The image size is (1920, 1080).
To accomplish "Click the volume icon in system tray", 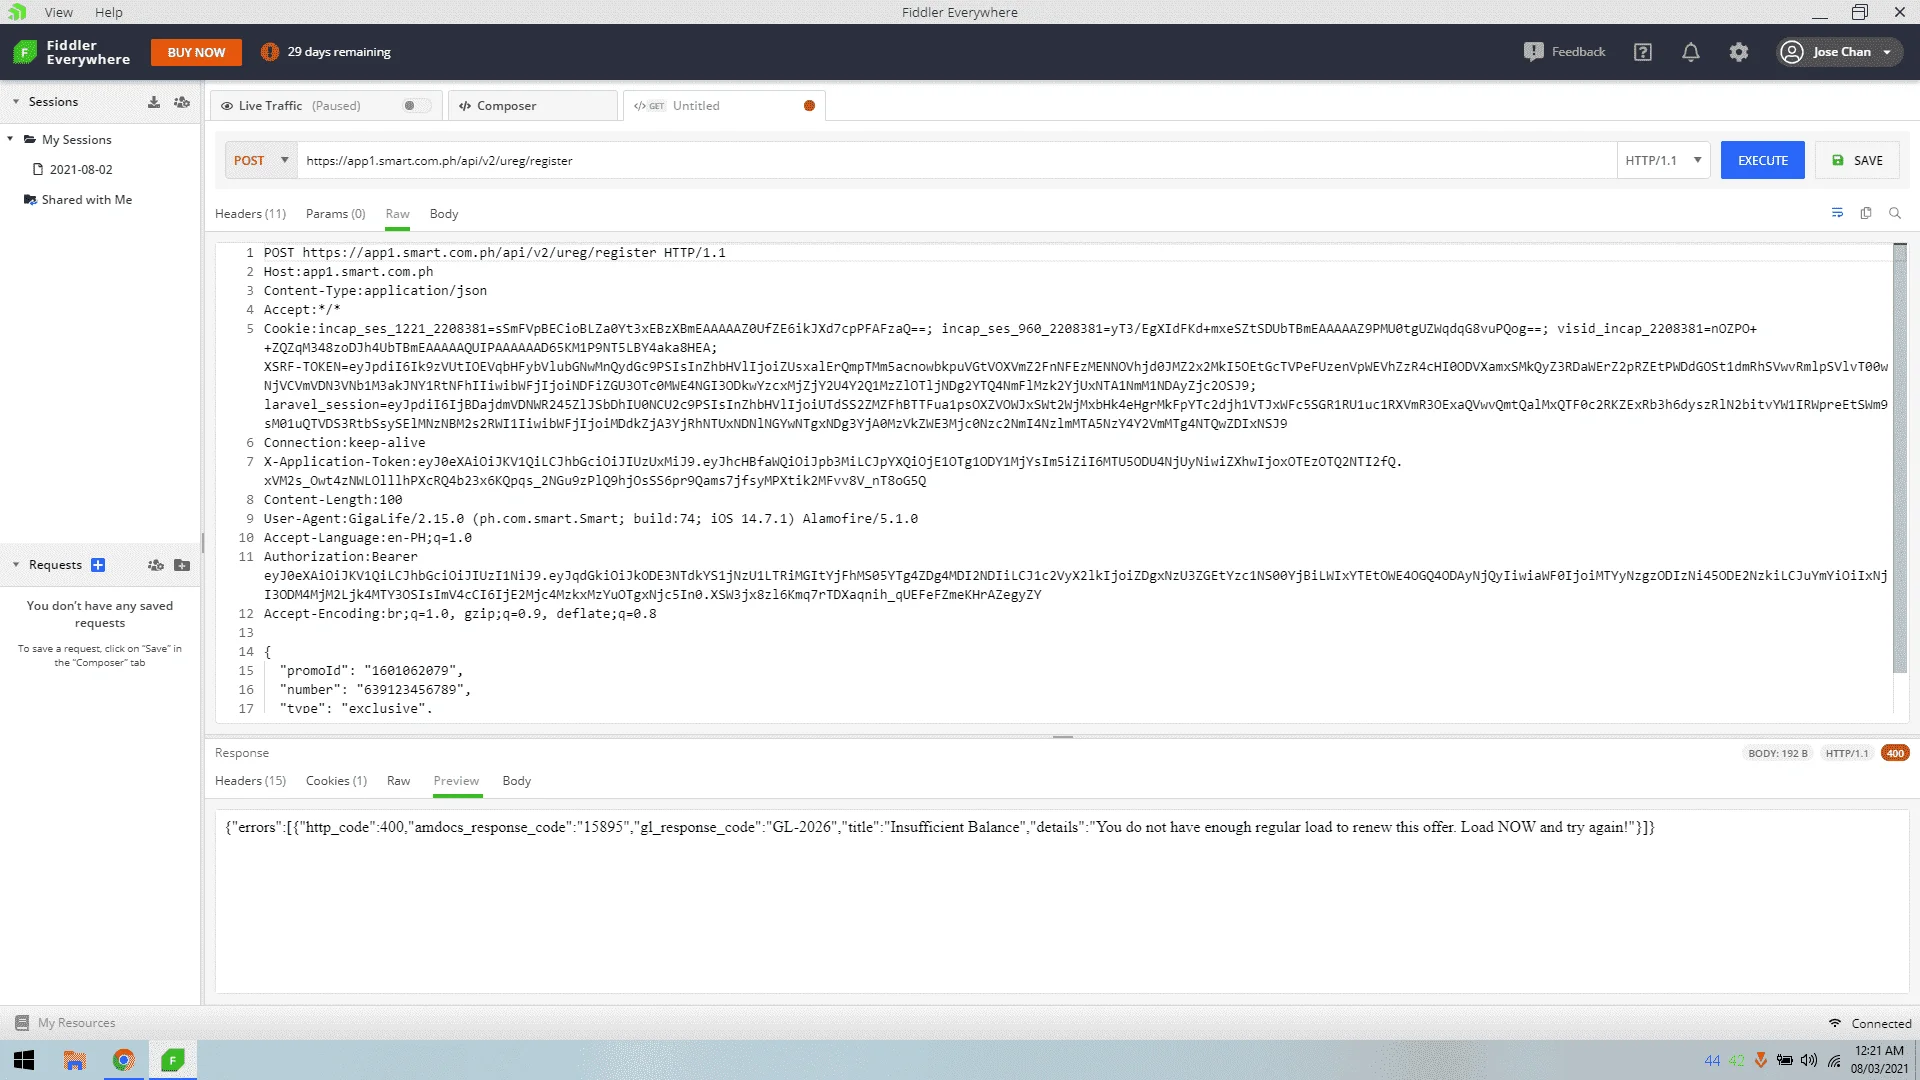I will click(x=1808, y=1060).
